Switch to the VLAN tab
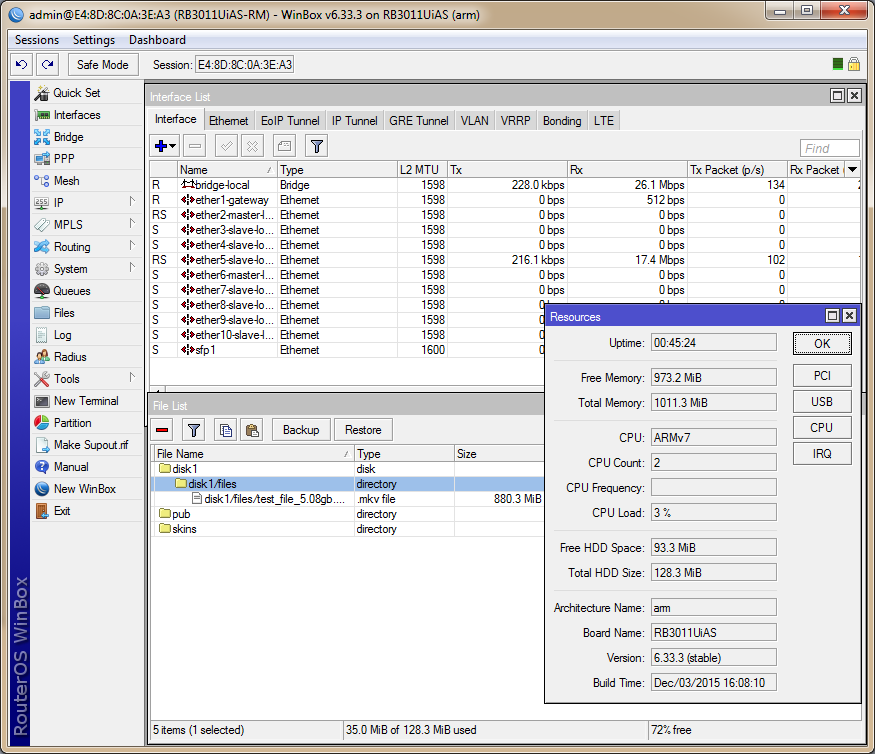875x754 pixels. coord(474,121)
